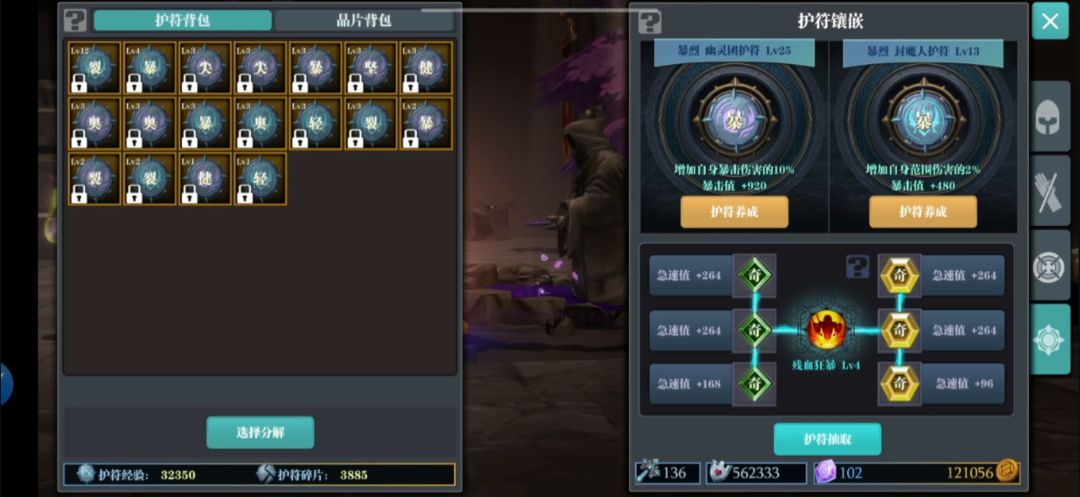Screen dimensions: 1080x497
Task: Click the gold coin icon beside 121056
Action: [1008, 472]
